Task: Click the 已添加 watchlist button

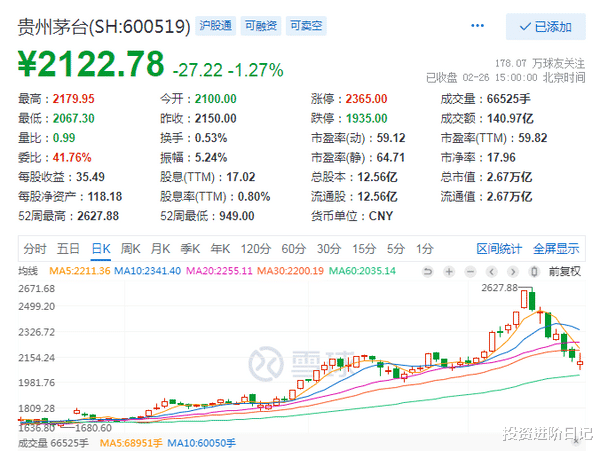Action: [x=546, y=27]
